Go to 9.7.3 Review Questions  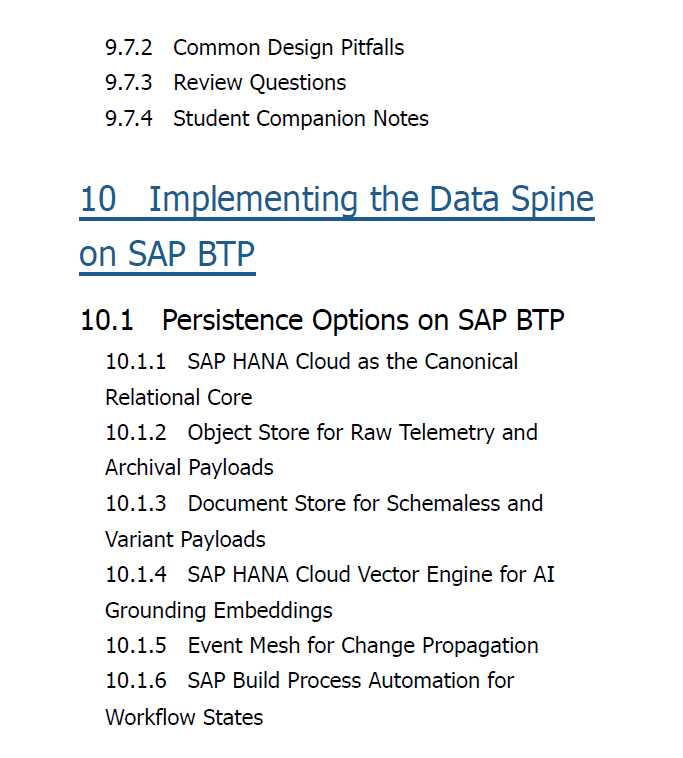point(225,83)
